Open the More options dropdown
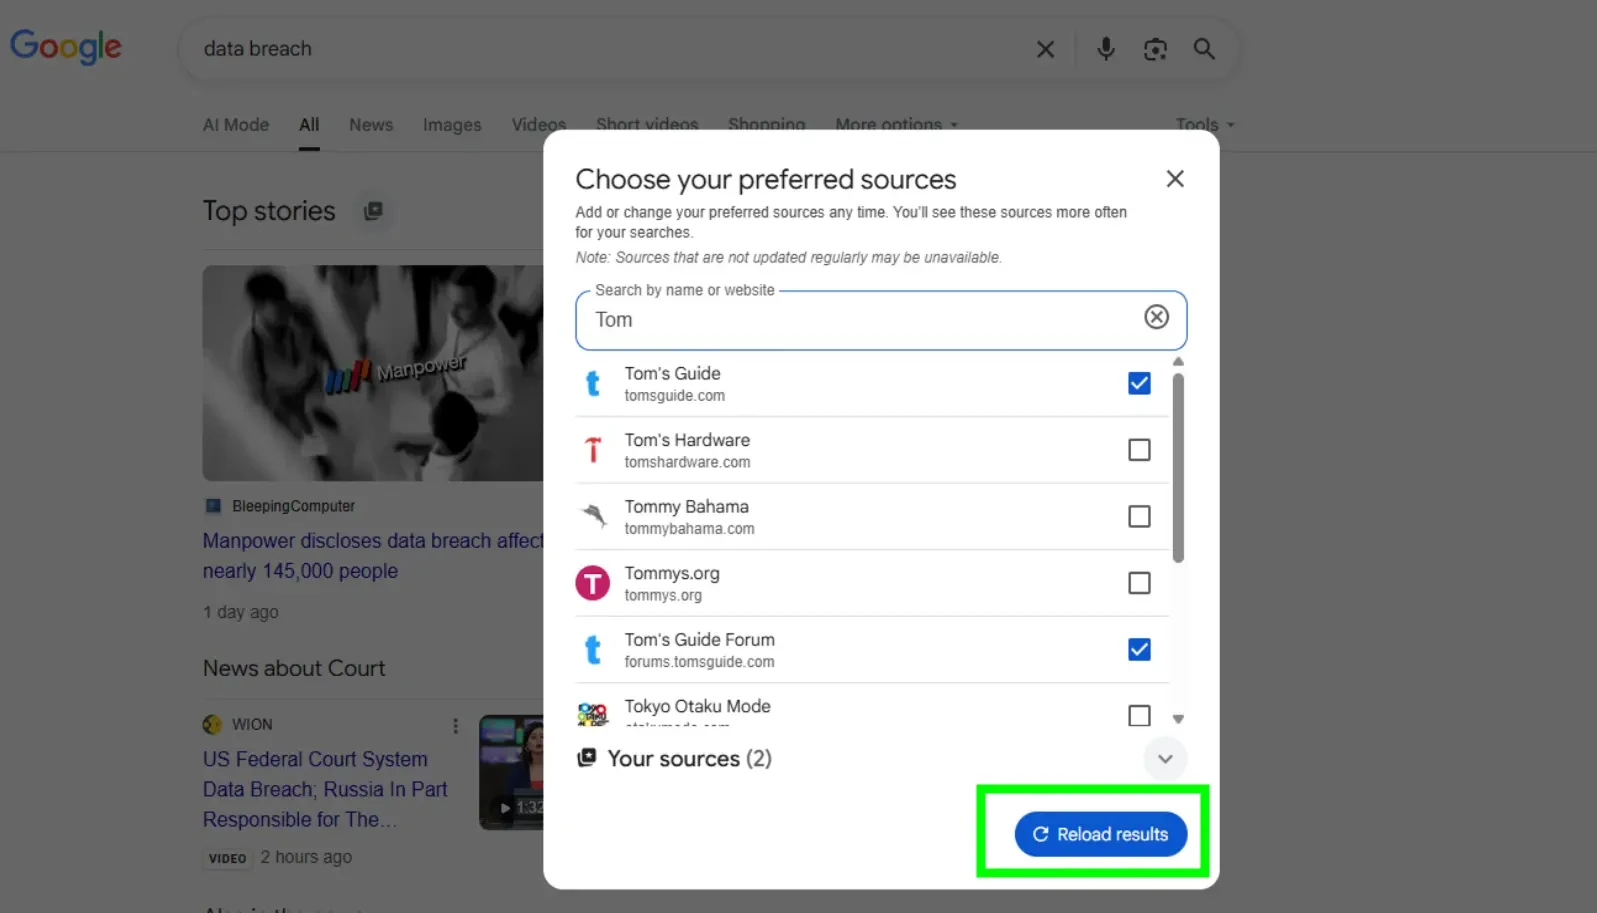This screenshot has width=1597, height=913. pos(896,125)
